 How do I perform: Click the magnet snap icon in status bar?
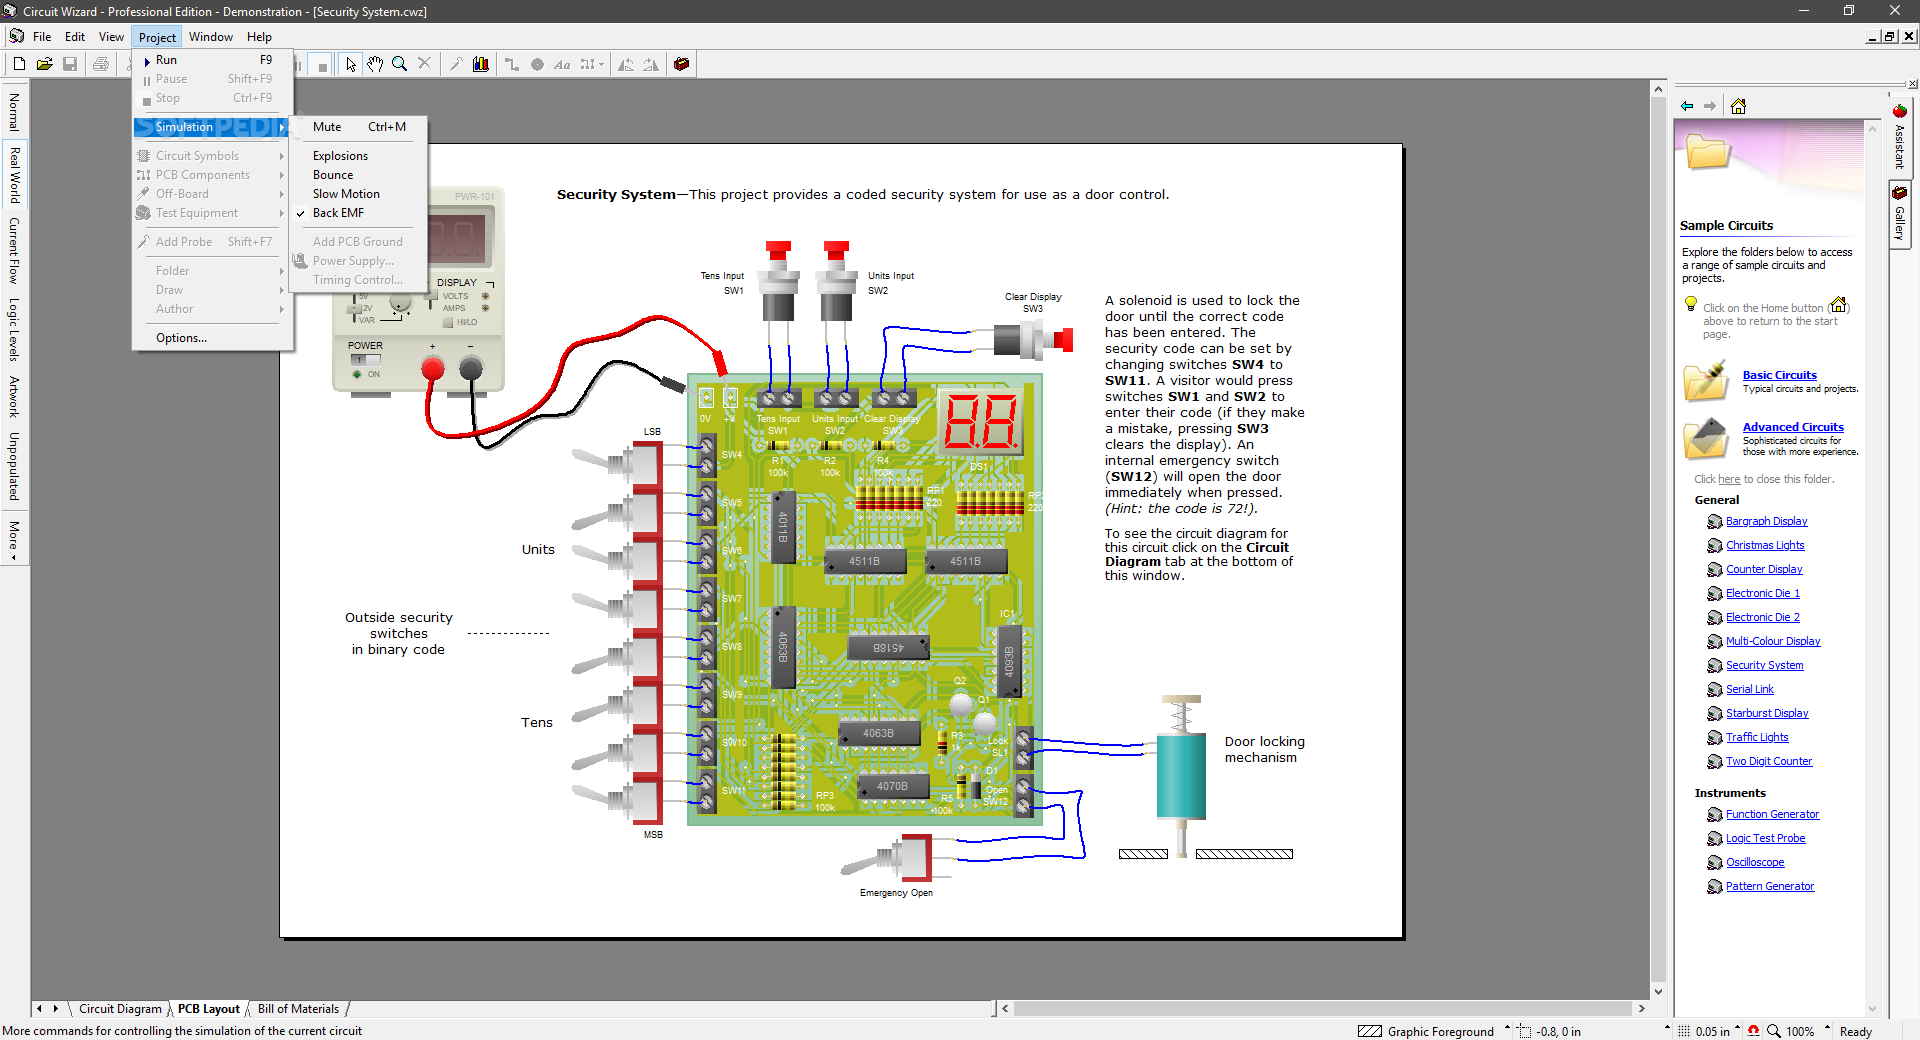pos(1754,1031)
